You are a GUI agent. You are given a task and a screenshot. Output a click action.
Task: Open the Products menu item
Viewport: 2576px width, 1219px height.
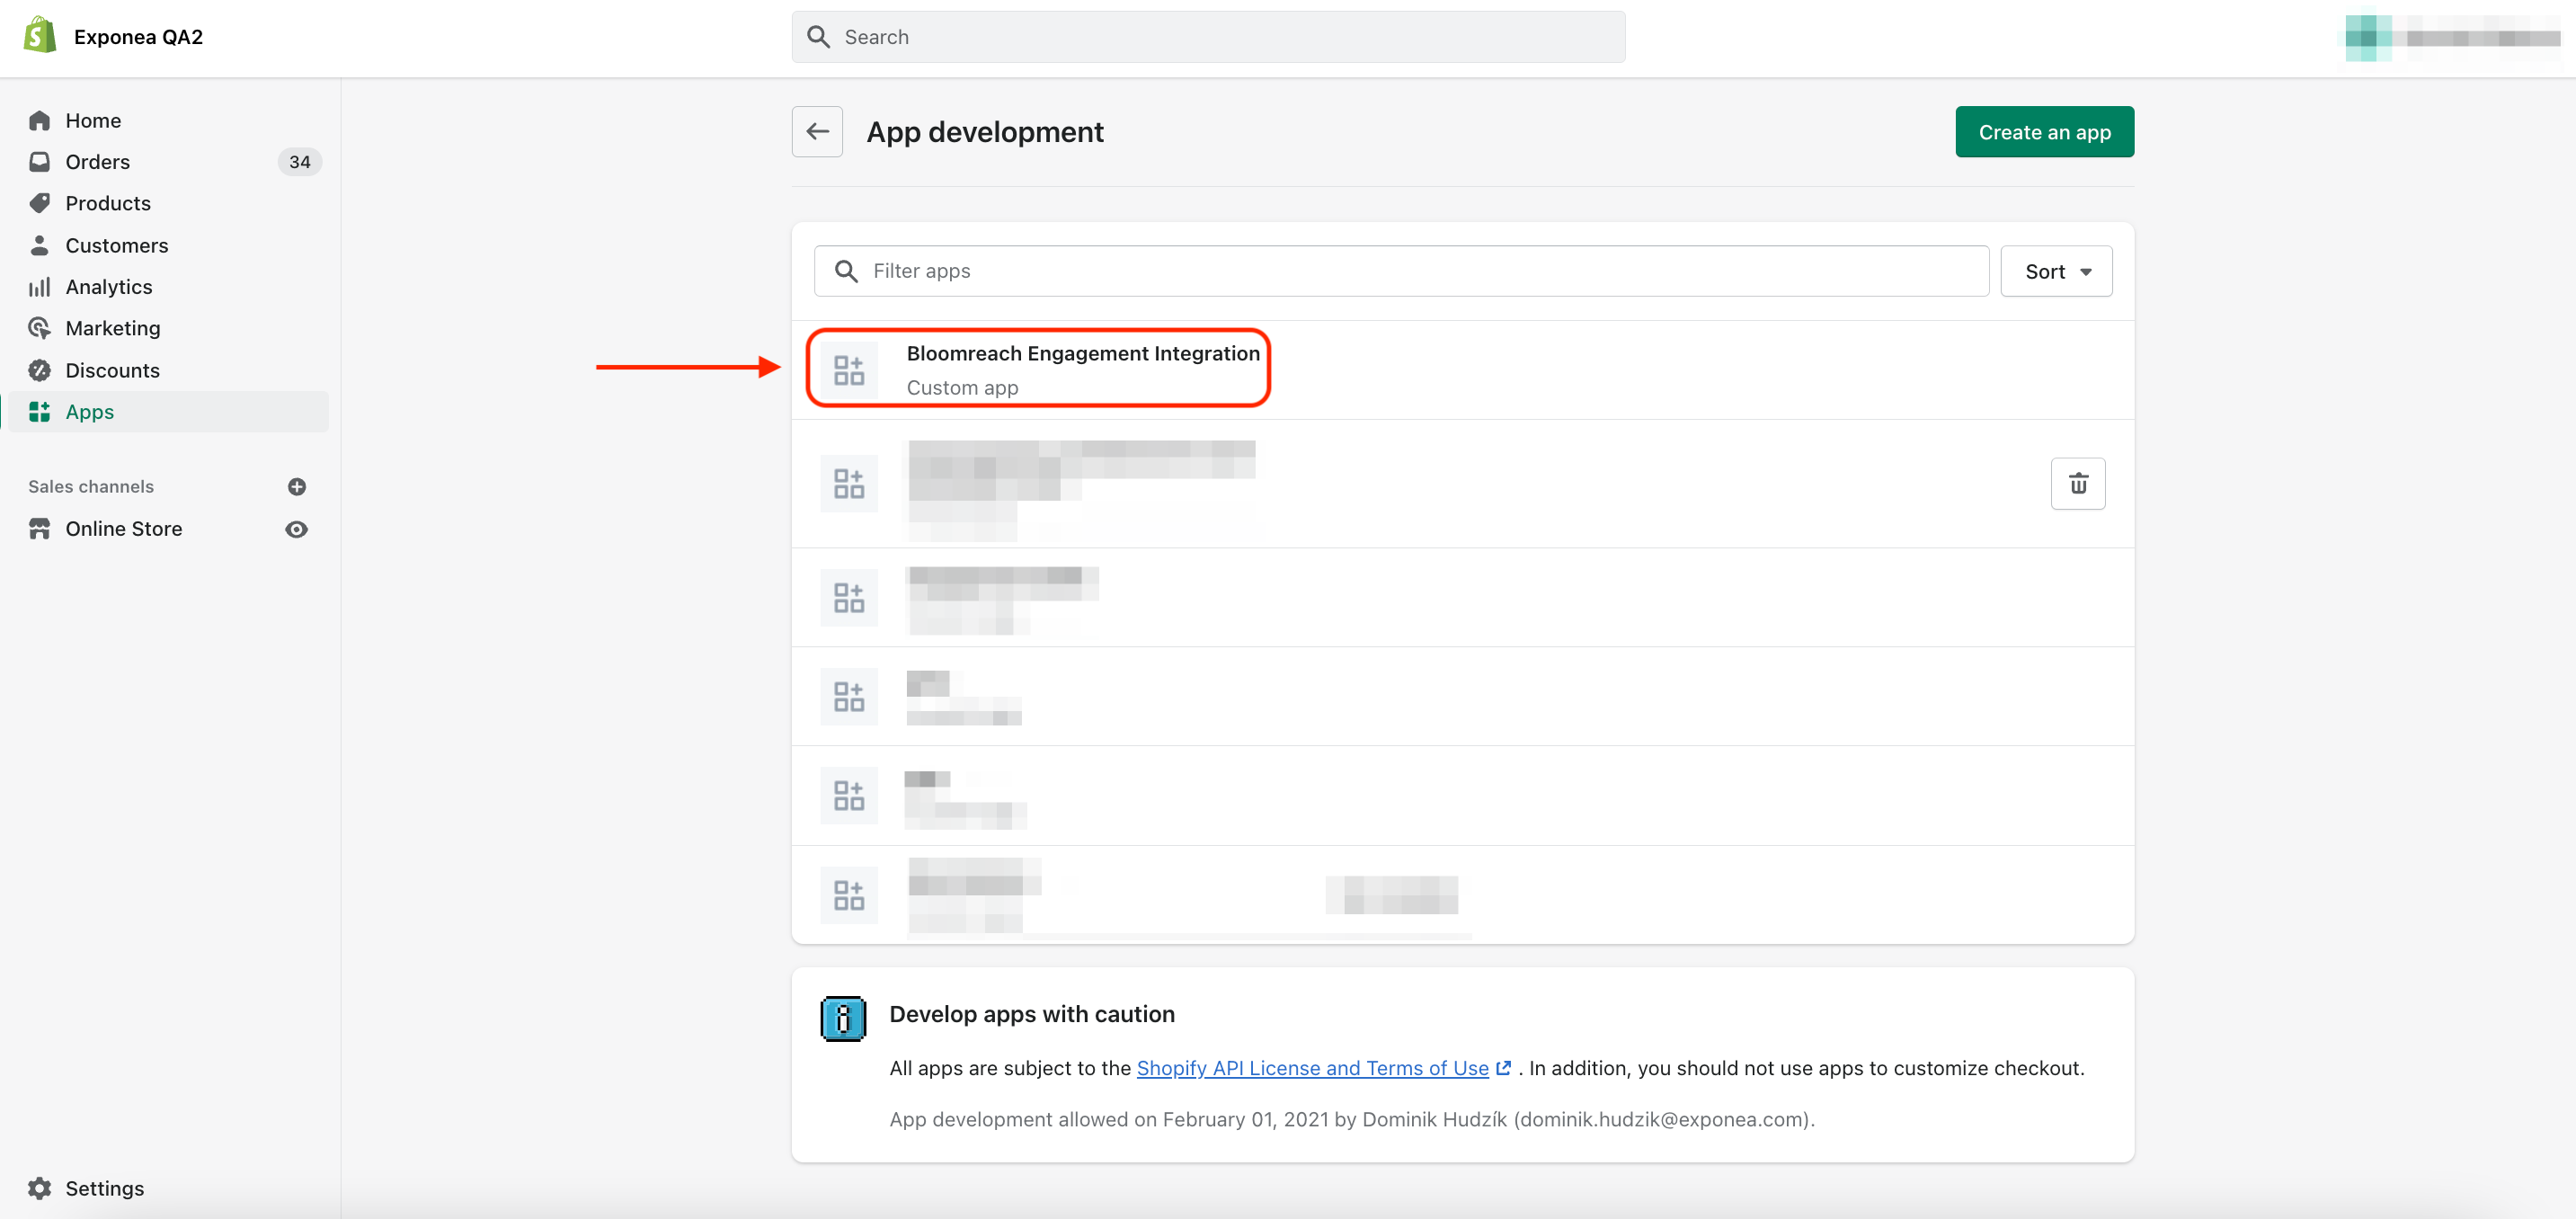point(108,203)
